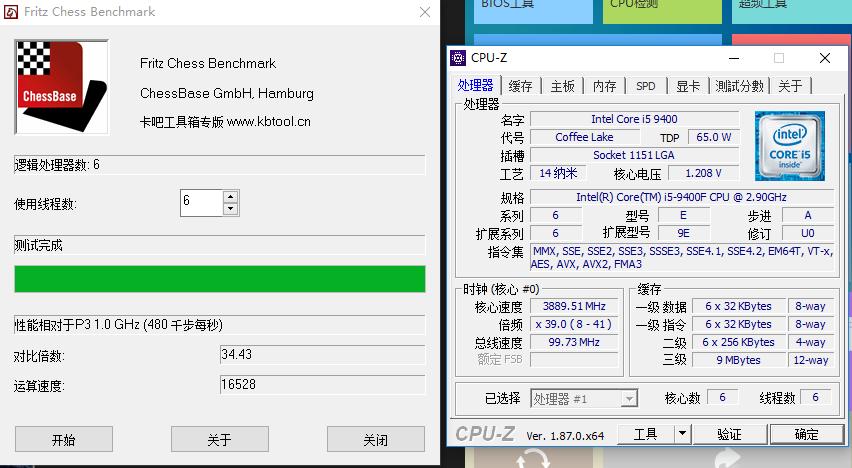Click the instruction set list starting with MMX
The width and height of the screenshot is (852, 468).
coord(681,258)
